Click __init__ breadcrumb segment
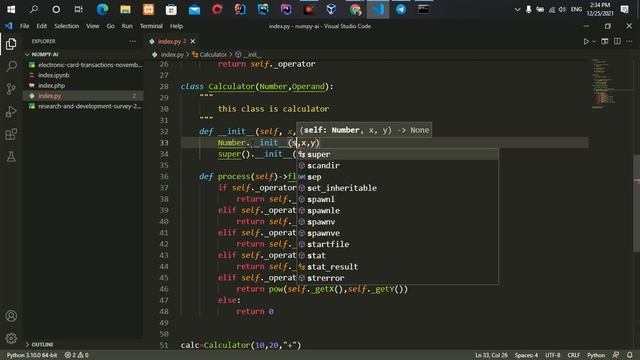Viewport: 640px width, 360px height. (x=252, y=54)
